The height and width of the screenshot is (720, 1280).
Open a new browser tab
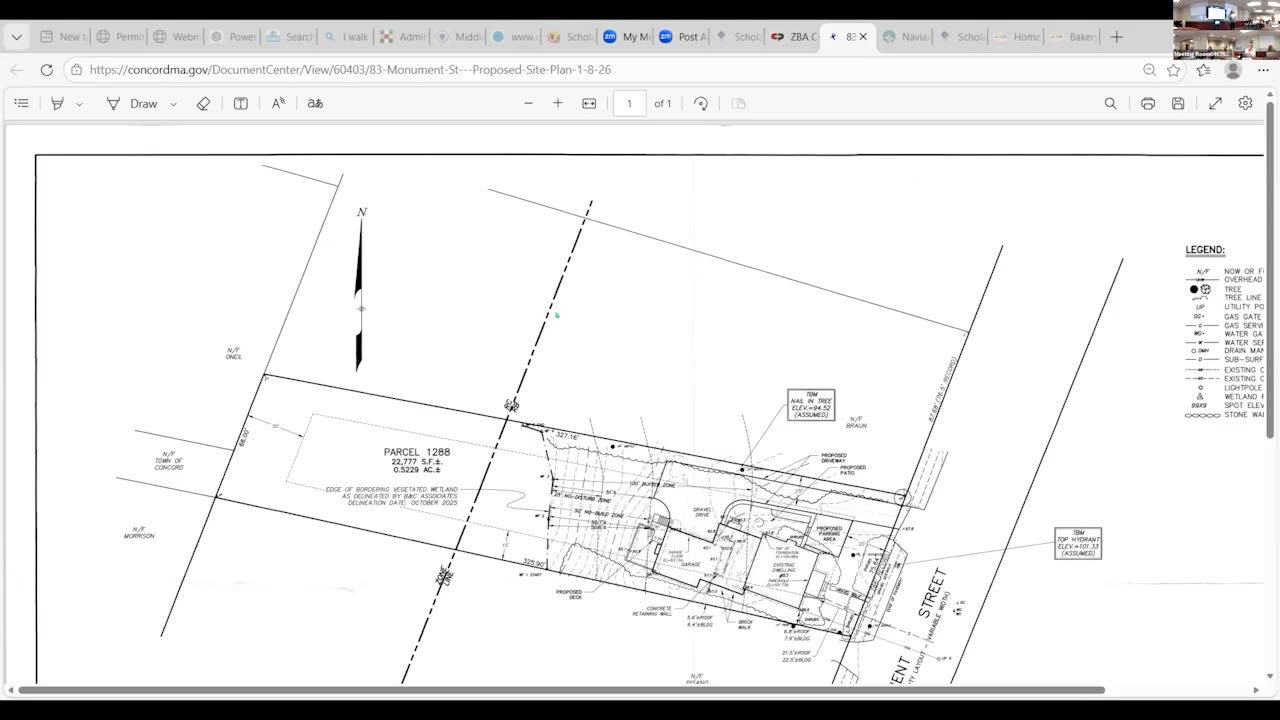point(1117,37)
